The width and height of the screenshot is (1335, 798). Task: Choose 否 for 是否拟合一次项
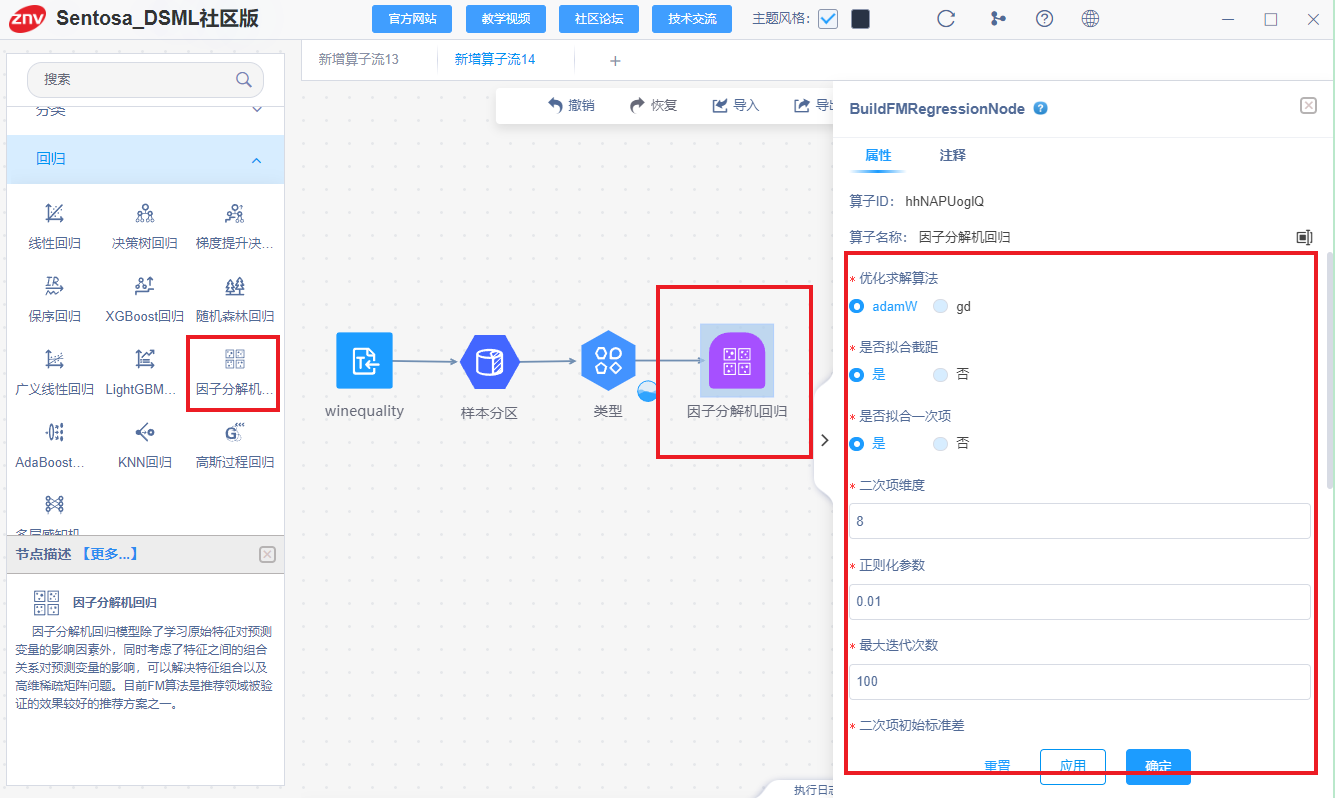click(x=940, y=443)
